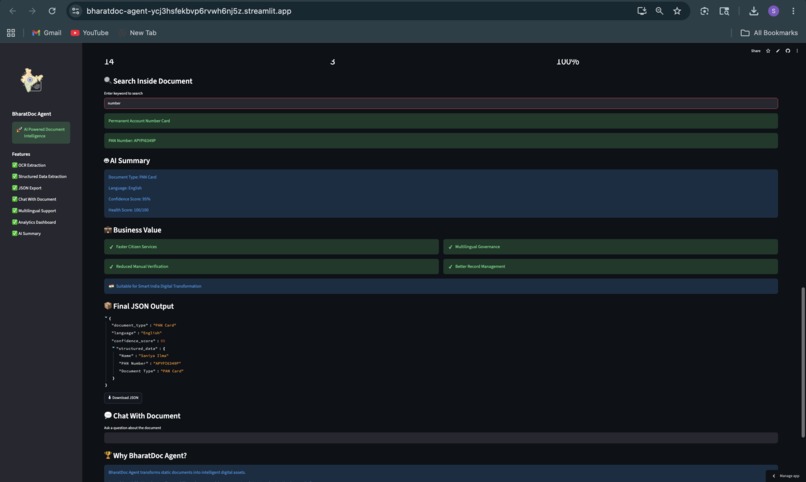Click the page vertical scrollbar thumb
The image size is (806, 482).
pyautogui.click(x=802, y=362)
